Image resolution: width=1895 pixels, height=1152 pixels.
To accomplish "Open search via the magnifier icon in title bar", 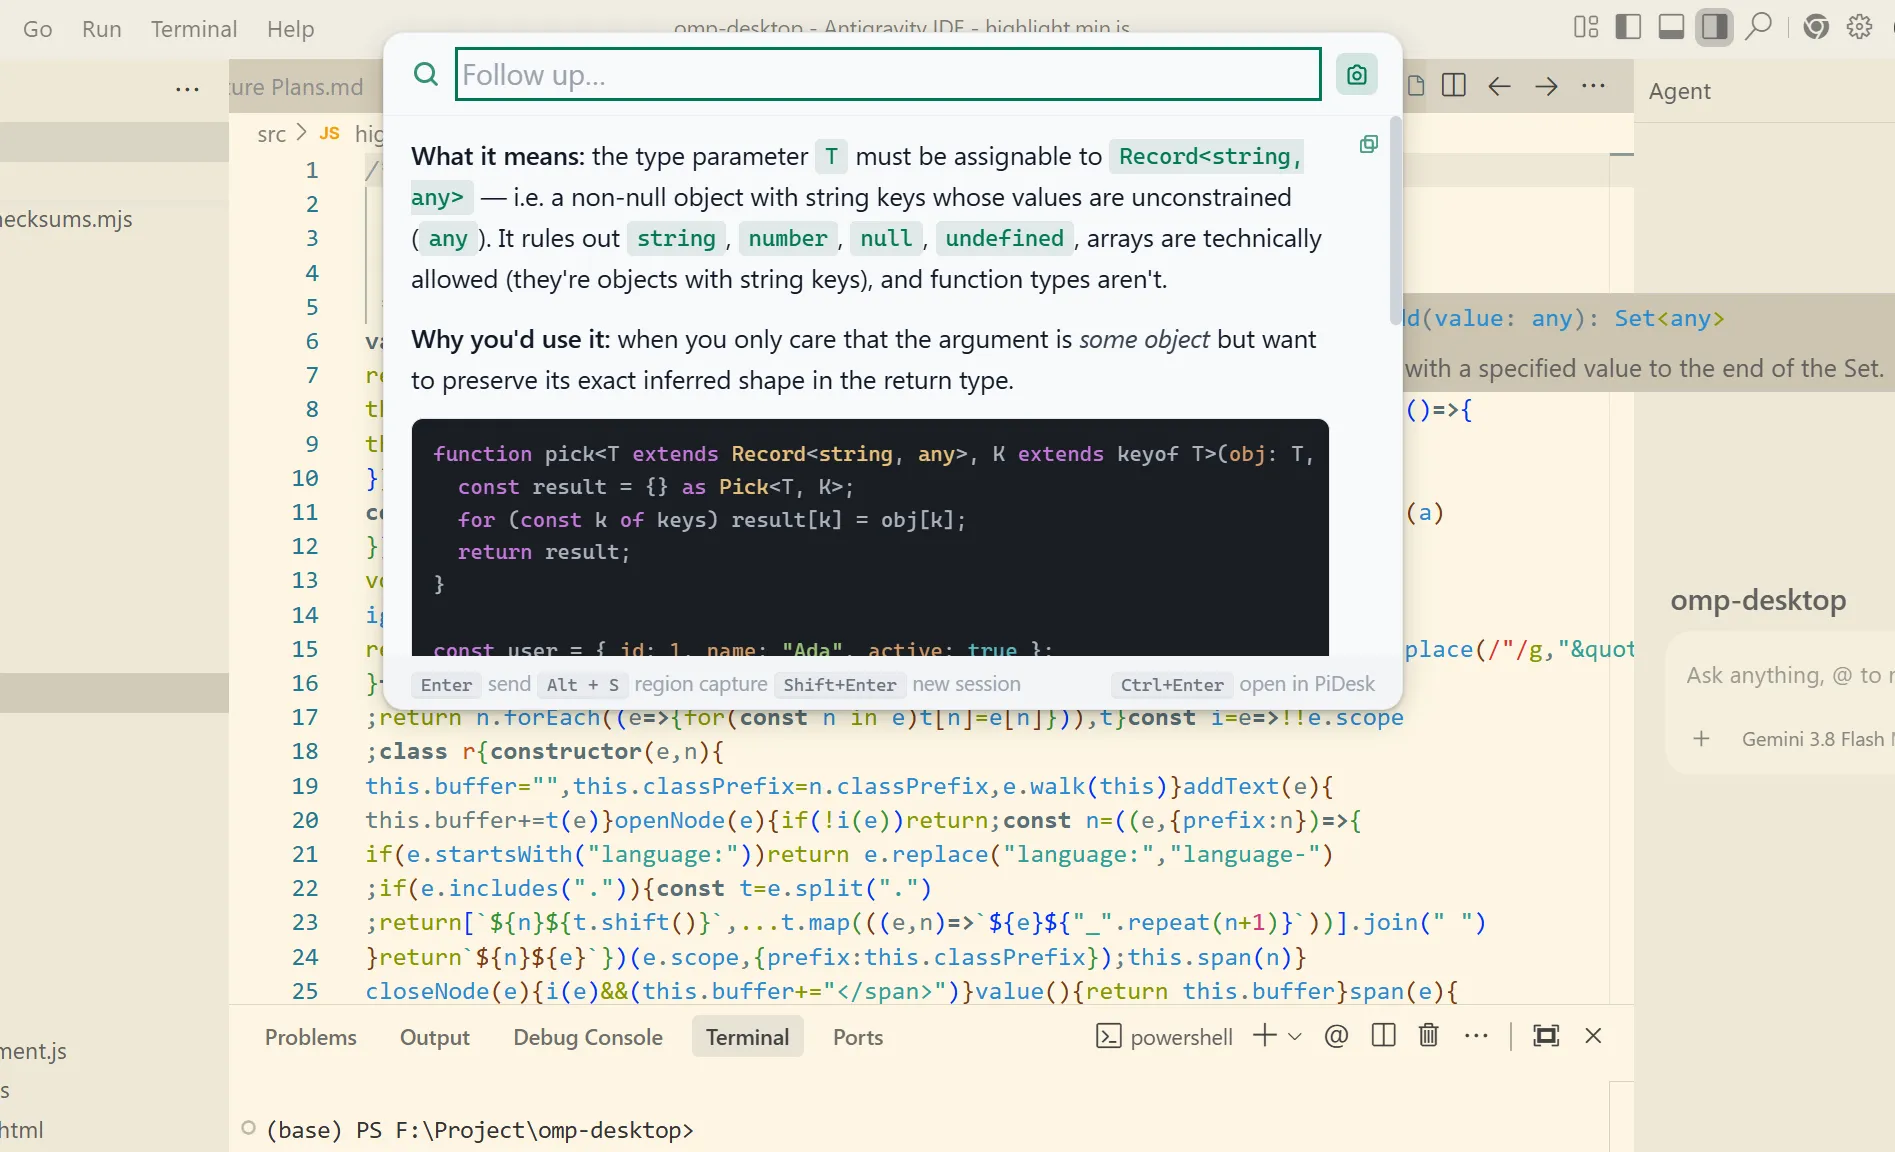I will point(1758,27).
